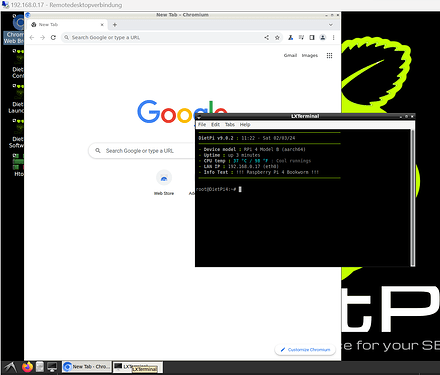Open the Google apps grid
Viewport: 440px width, 375px height.
pyautogui.click(x=329, y=56)
